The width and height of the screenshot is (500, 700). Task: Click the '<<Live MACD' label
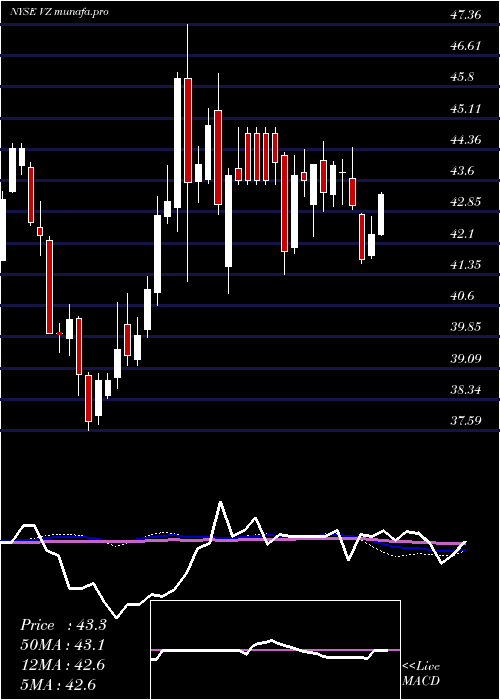pos(421,673)
